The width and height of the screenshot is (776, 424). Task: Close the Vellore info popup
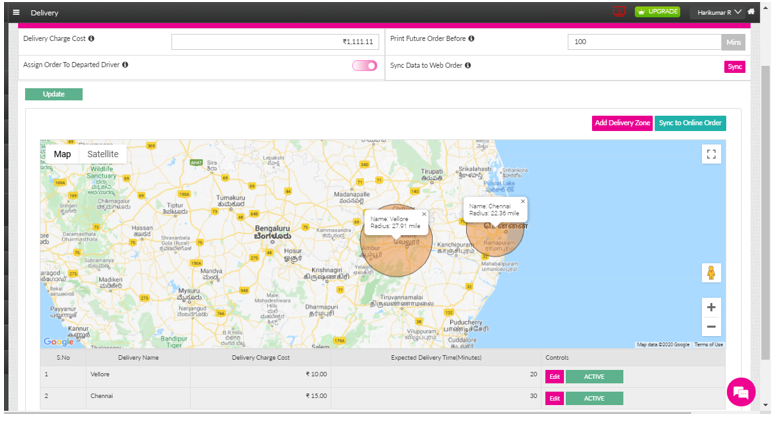pyautogui.click(x=424, y=214)
